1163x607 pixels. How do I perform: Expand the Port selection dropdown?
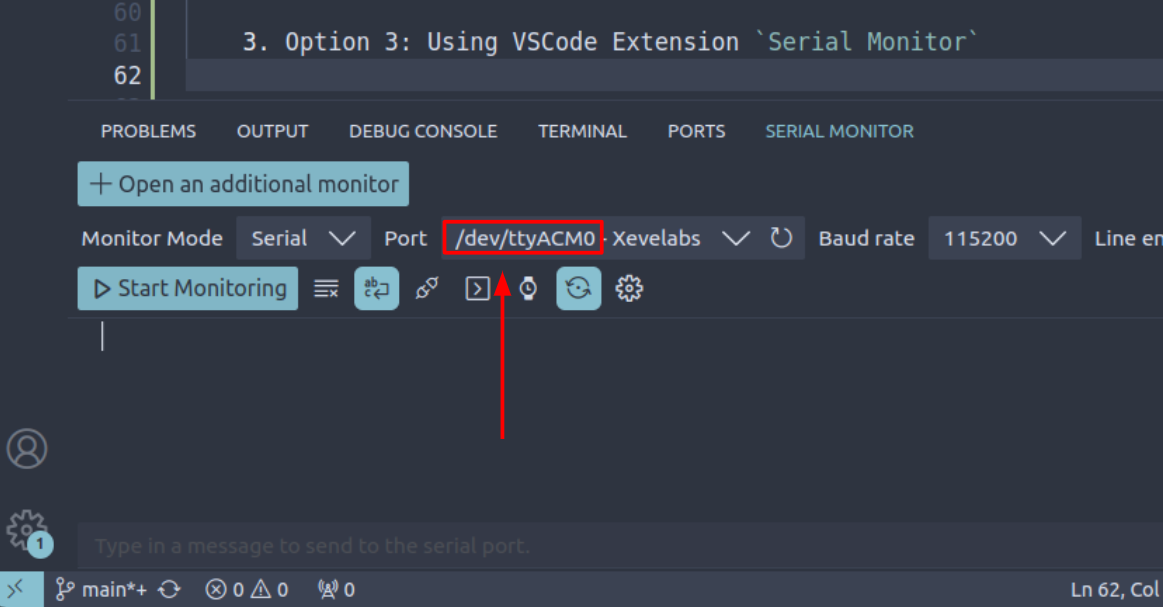click(x=736, y=238)
